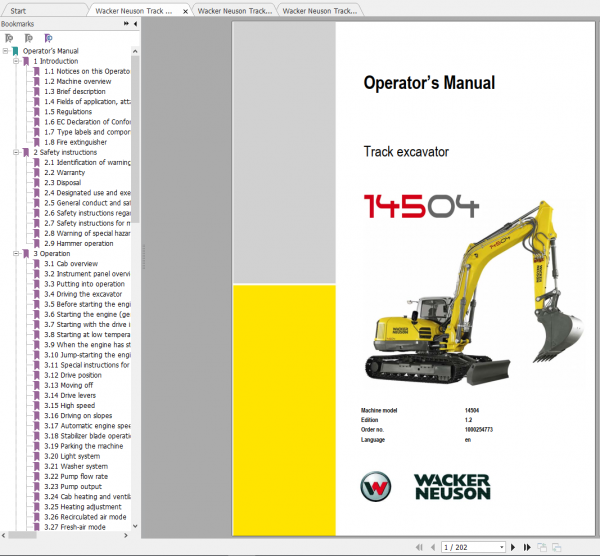
Task: Click the bookmarks scroll up arrow
Action: tap(135, 51)
